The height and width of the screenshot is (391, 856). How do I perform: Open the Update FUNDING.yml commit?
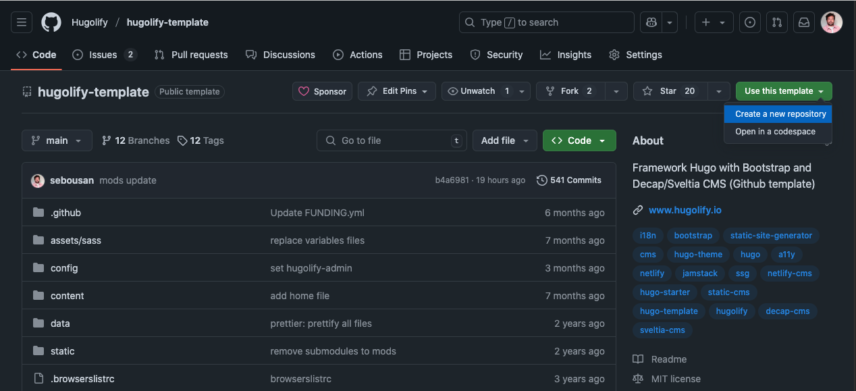[317, 212]
